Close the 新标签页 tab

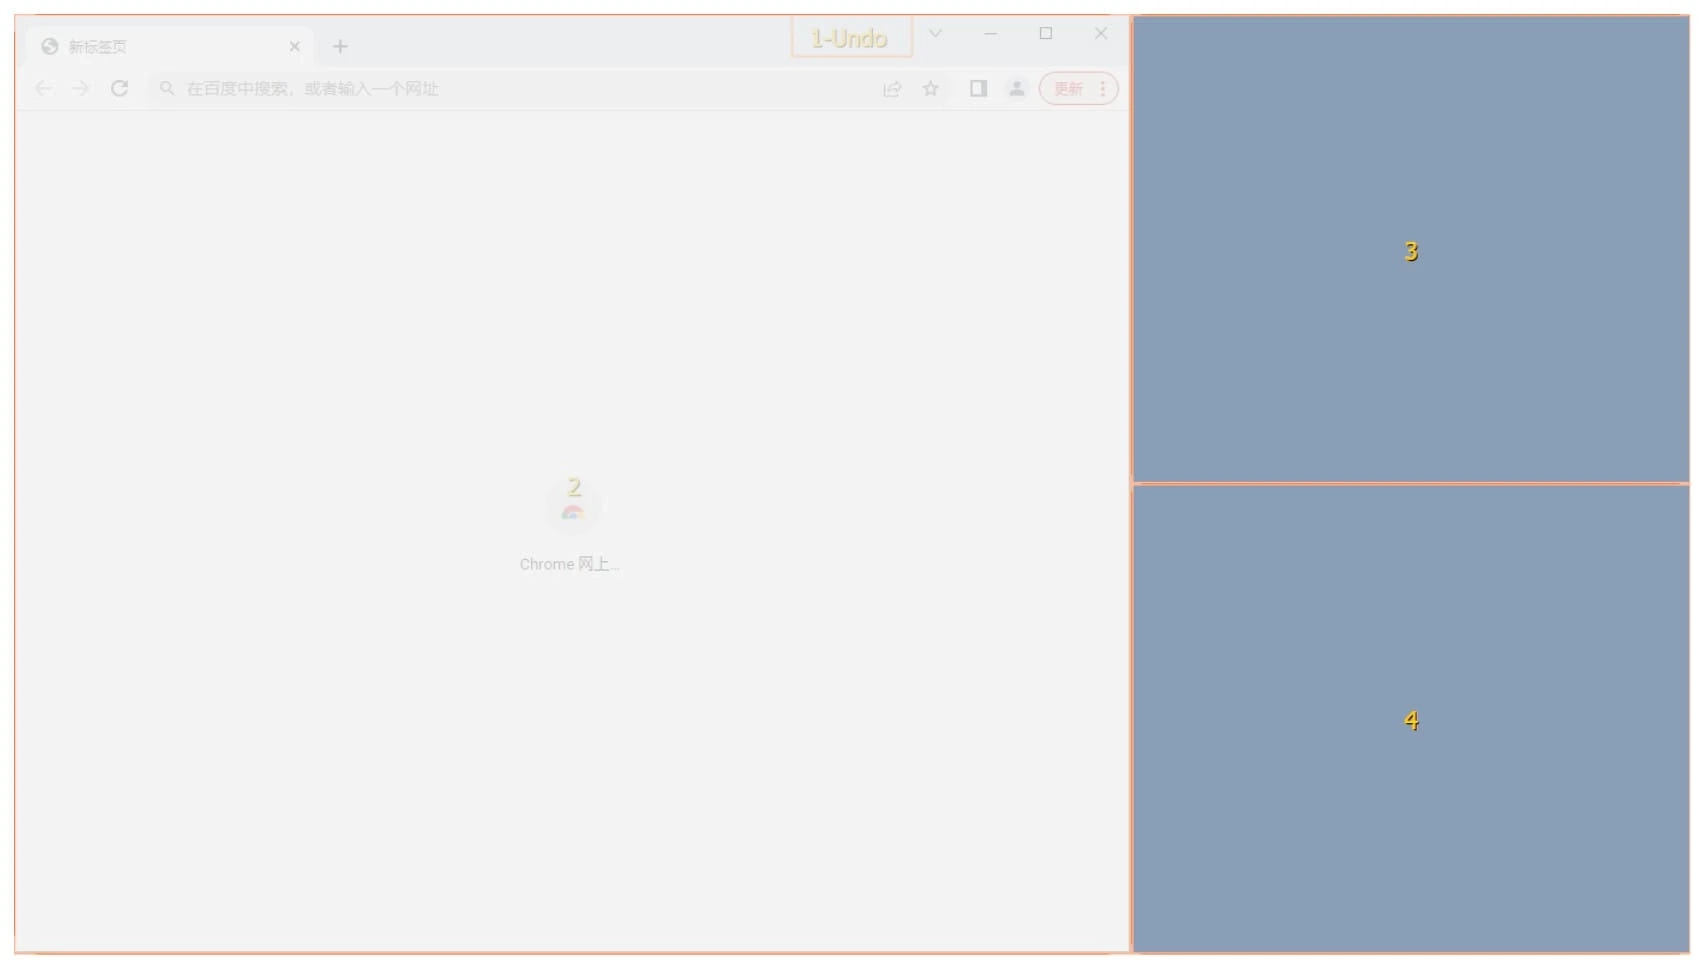pos(294,47)
